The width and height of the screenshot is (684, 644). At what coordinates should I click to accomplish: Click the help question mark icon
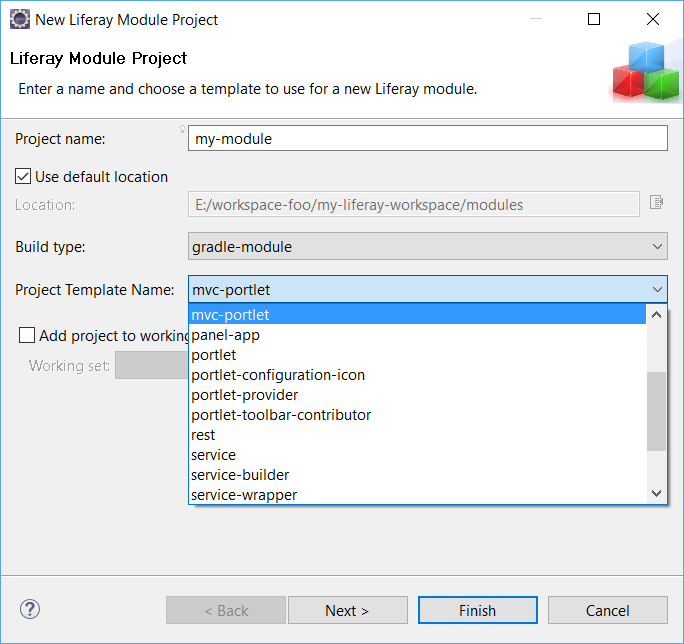tap(30, 610)
